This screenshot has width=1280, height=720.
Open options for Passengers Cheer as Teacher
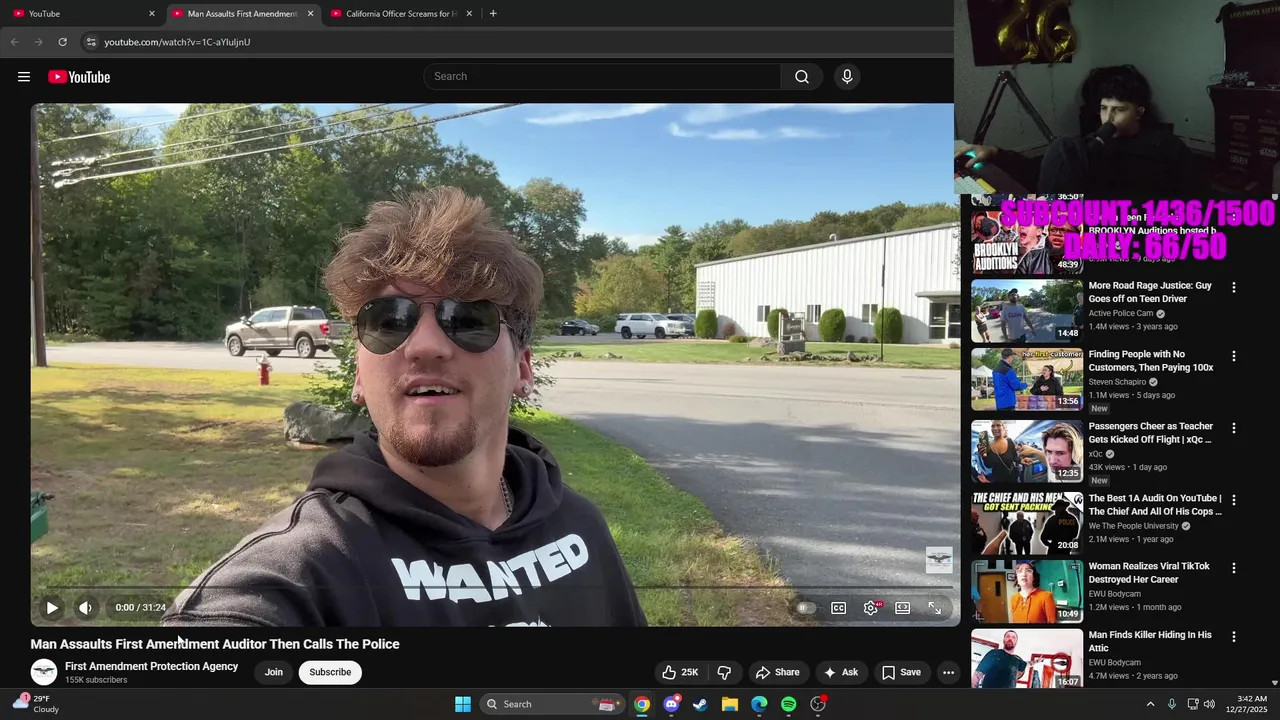click(1234, 428)
